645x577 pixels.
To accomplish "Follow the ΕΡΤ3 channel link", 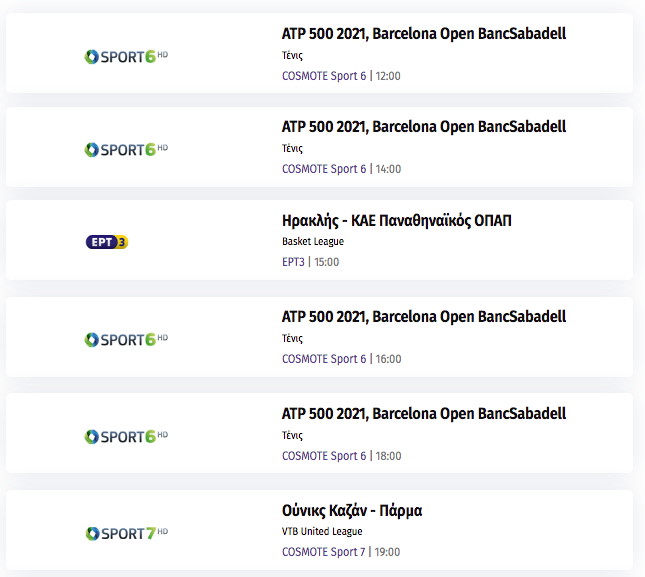I will click(293, 262).
